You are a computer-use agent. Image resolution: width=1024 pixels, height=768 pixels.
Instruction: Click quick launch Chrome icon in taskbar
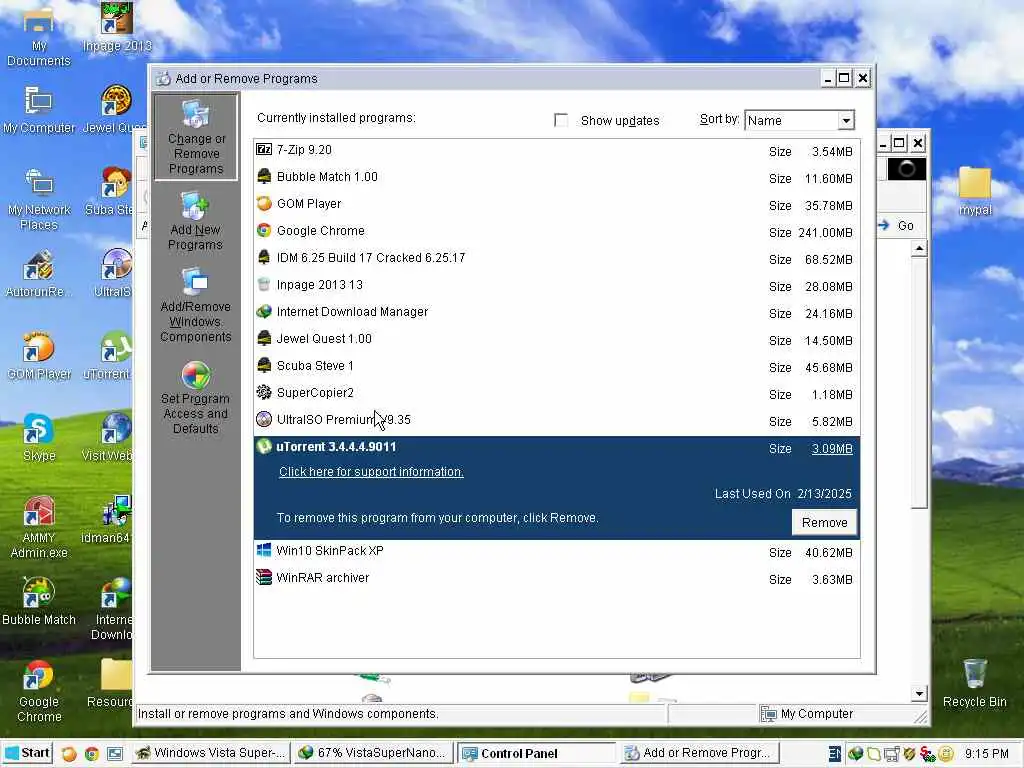(x=91, y=754)
